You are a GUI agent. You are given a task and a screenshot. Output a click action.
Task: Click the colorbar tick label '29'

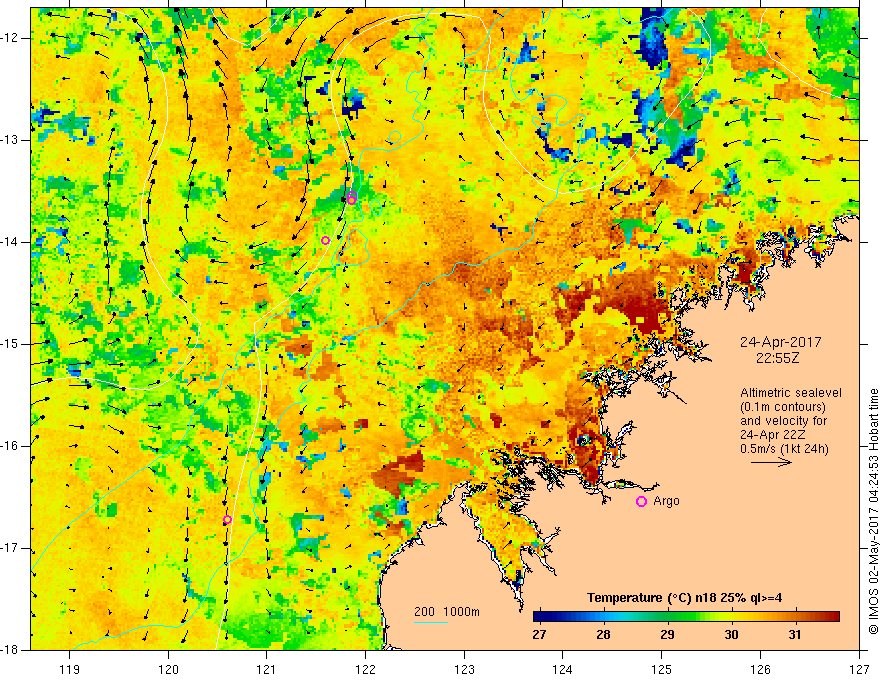(x=667, y=635)
